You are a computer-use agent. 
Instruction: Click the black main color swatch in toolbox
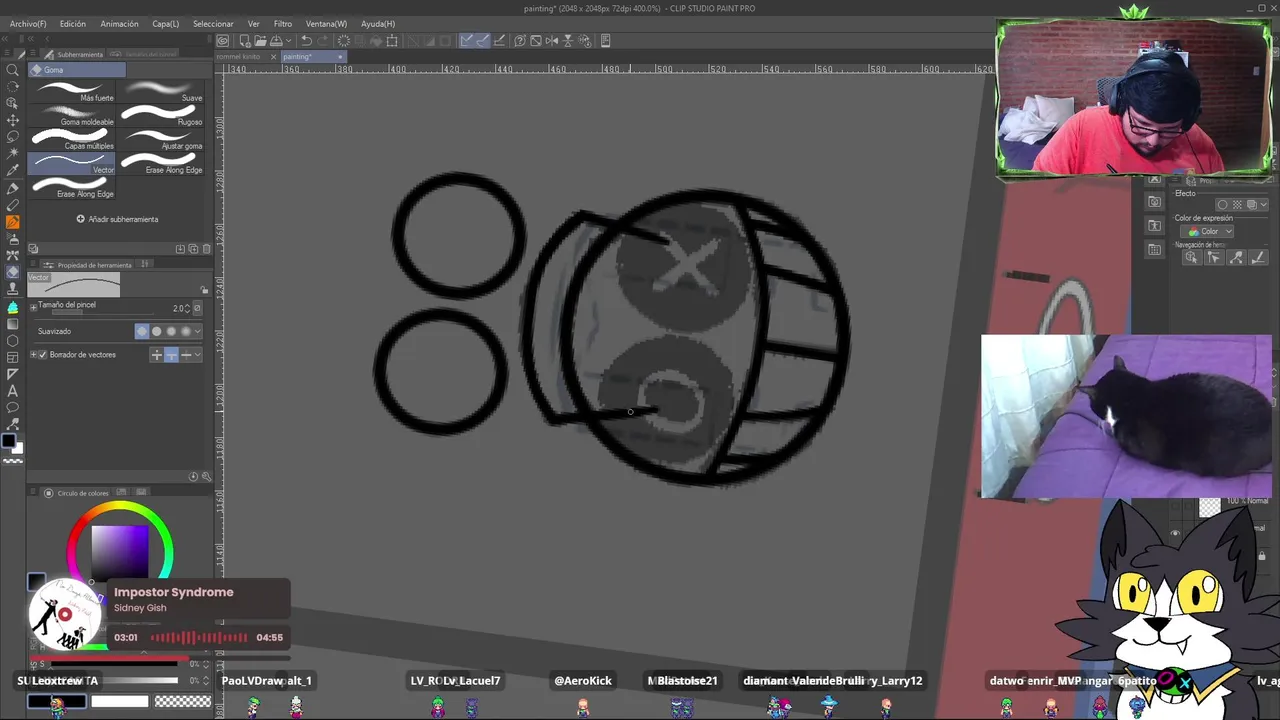tap(9, 441)
